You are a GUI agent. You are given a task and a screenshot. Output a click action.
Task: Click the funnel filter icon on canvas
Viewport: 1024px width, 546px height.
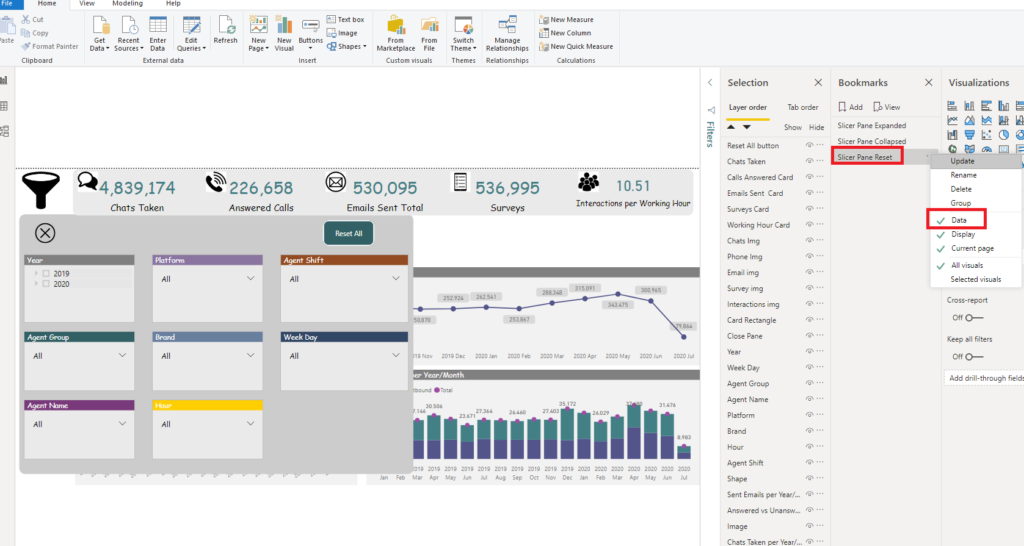[x=40, y=190]
